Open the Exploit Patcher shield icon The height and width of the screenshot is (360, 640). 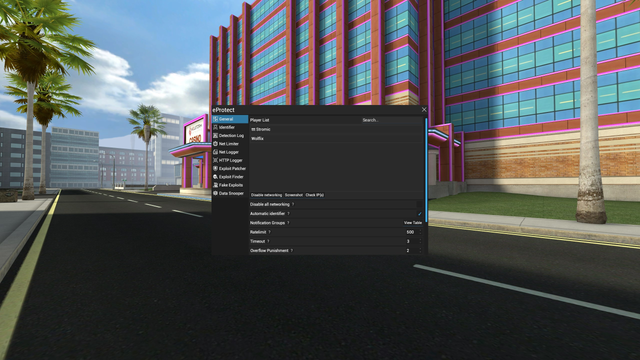[216, 169]
